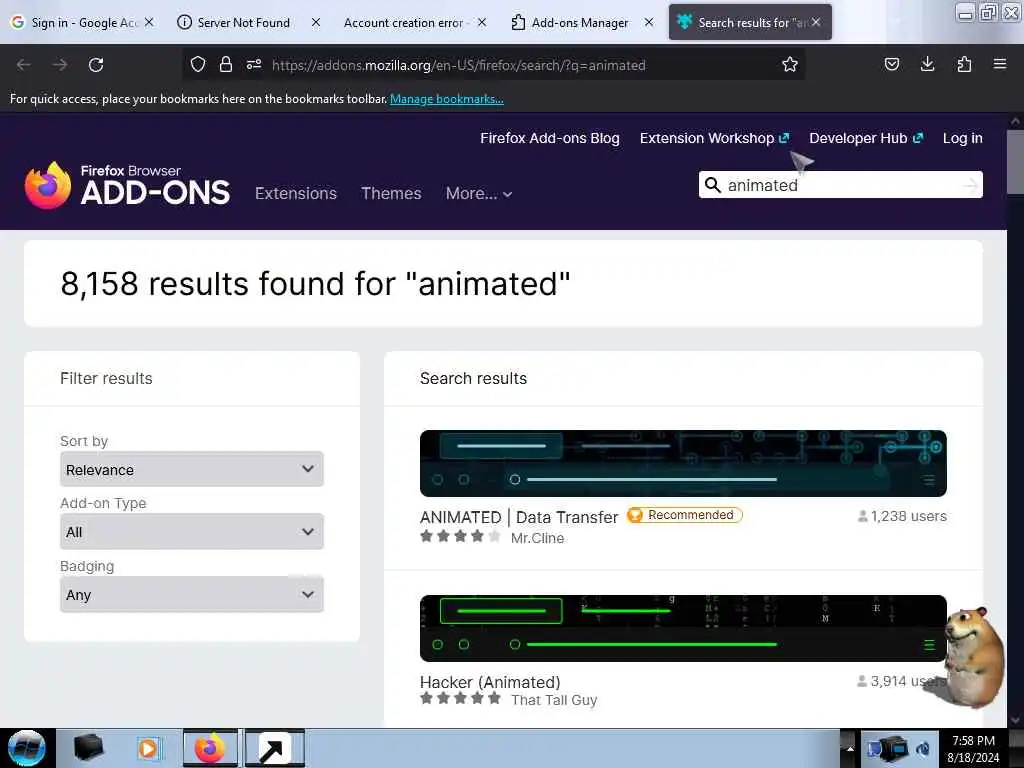Open the Downloads panel
The height and width of the screenshot is (768, 1024).
pyautogui.click(x=927, y=64)
